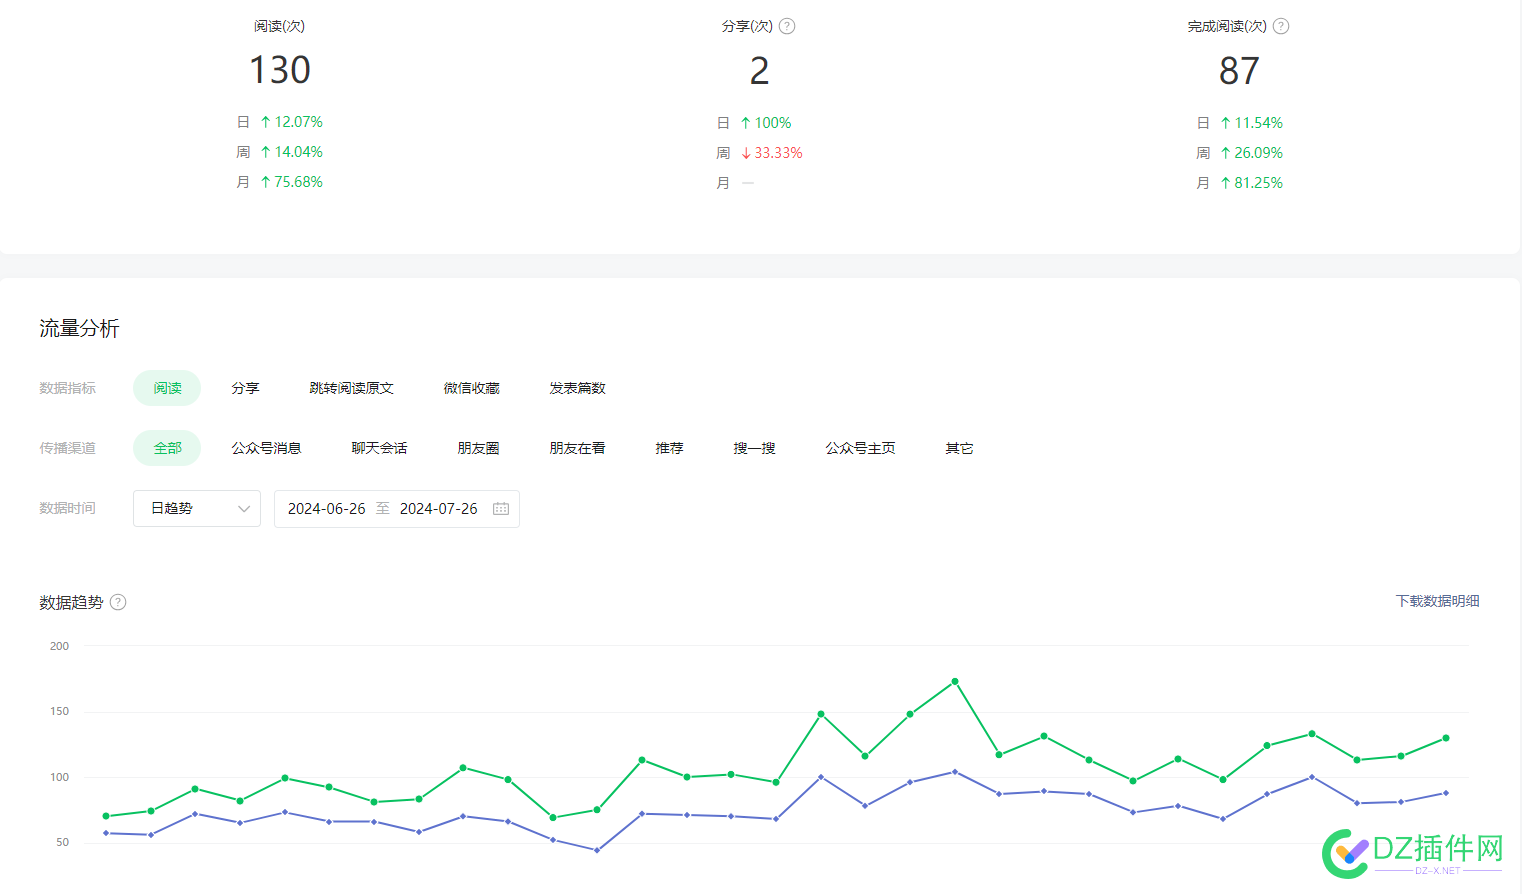Click the 100% daily share change

pos(773,123)
